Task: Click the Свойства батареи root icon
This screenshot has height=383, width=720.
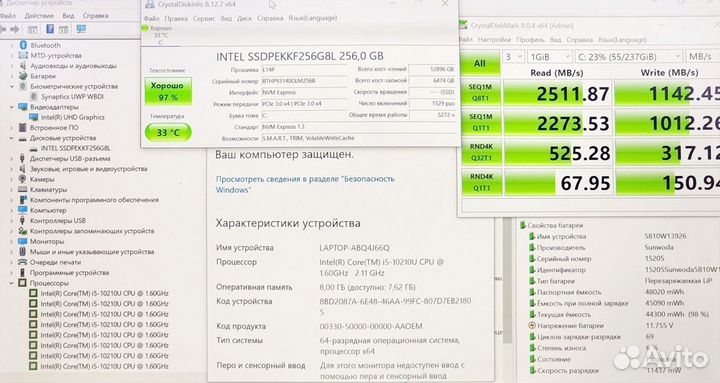Action: click(523, 225)
